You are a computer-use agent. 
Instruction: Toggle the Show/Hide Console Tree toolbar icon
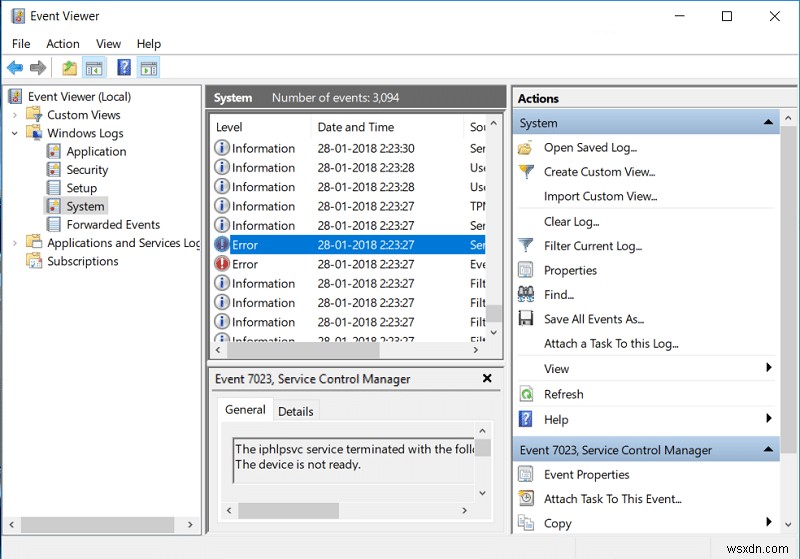94,67
